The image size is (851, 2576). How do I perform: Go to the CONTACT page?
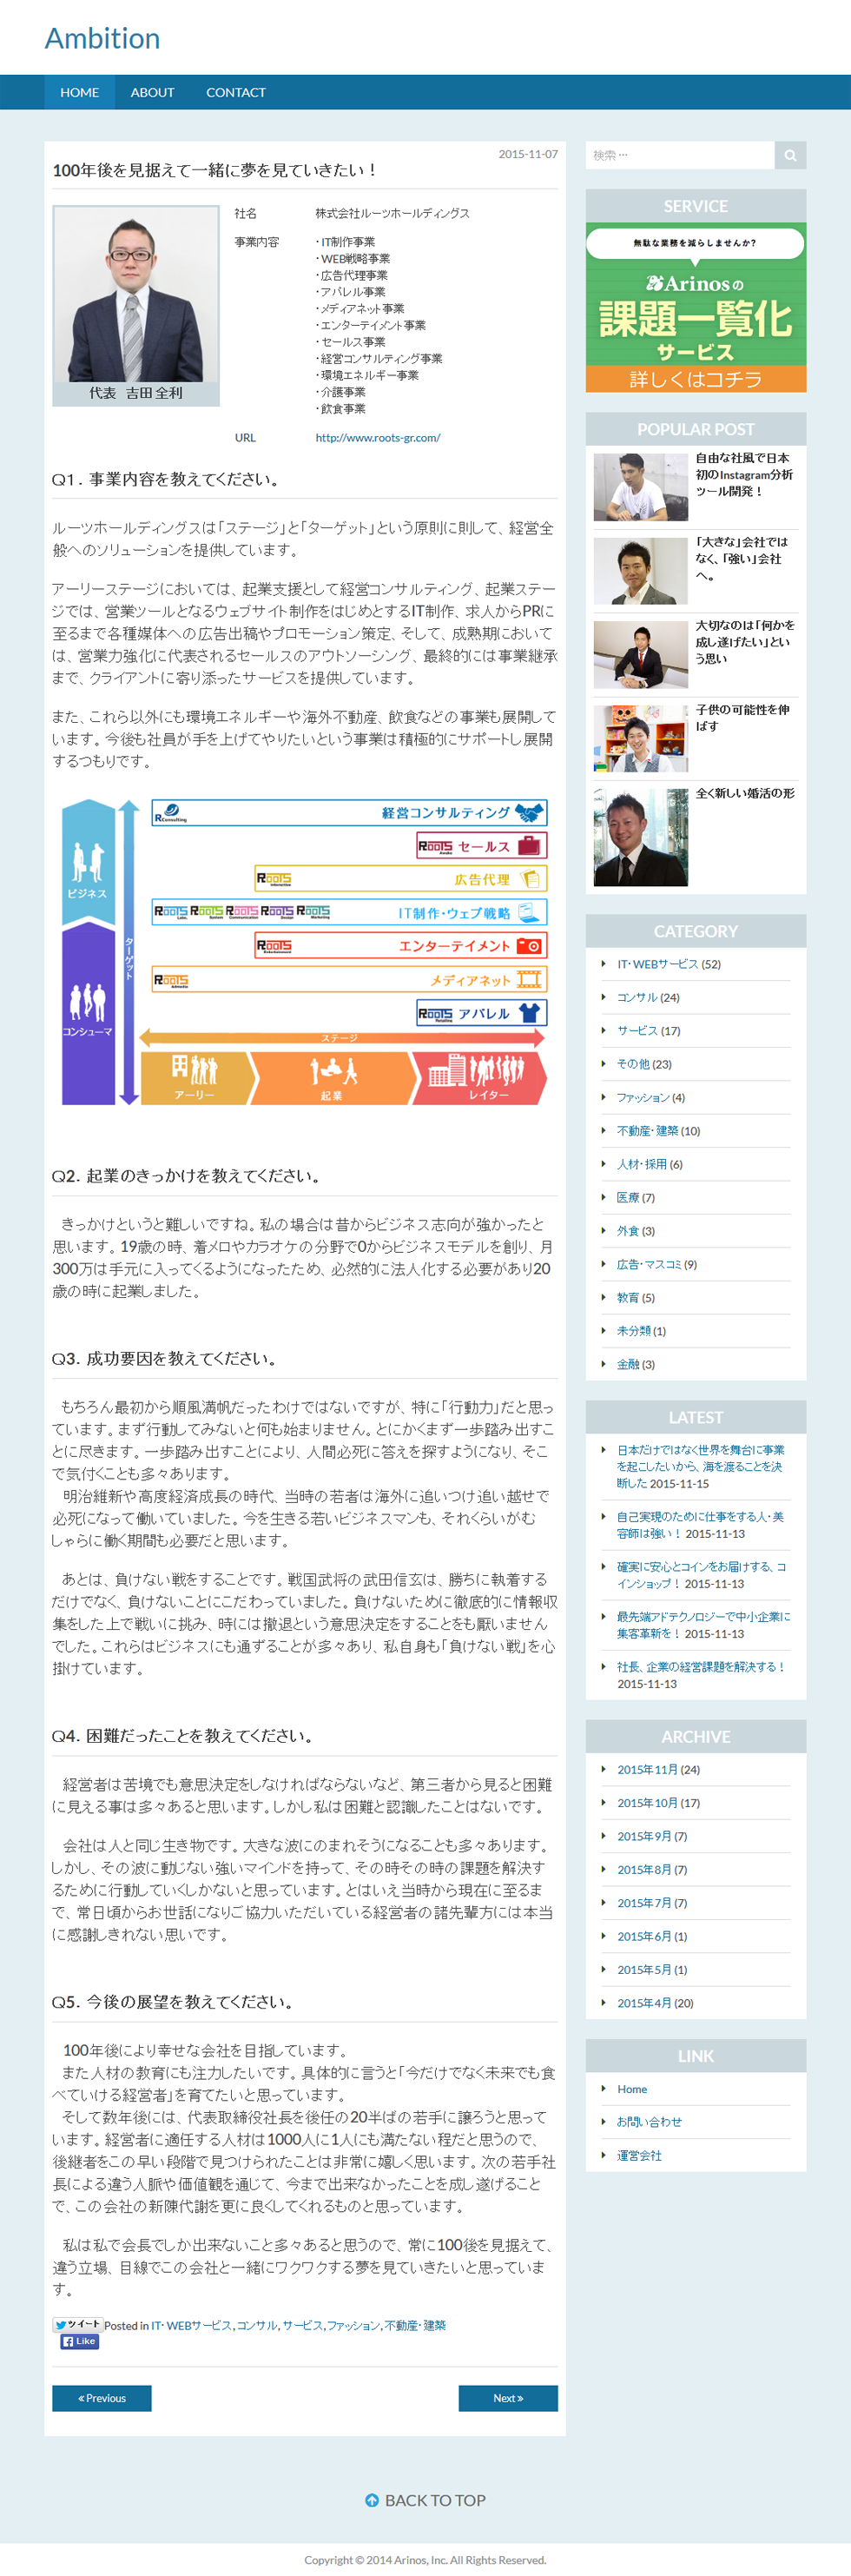point(236,92)
